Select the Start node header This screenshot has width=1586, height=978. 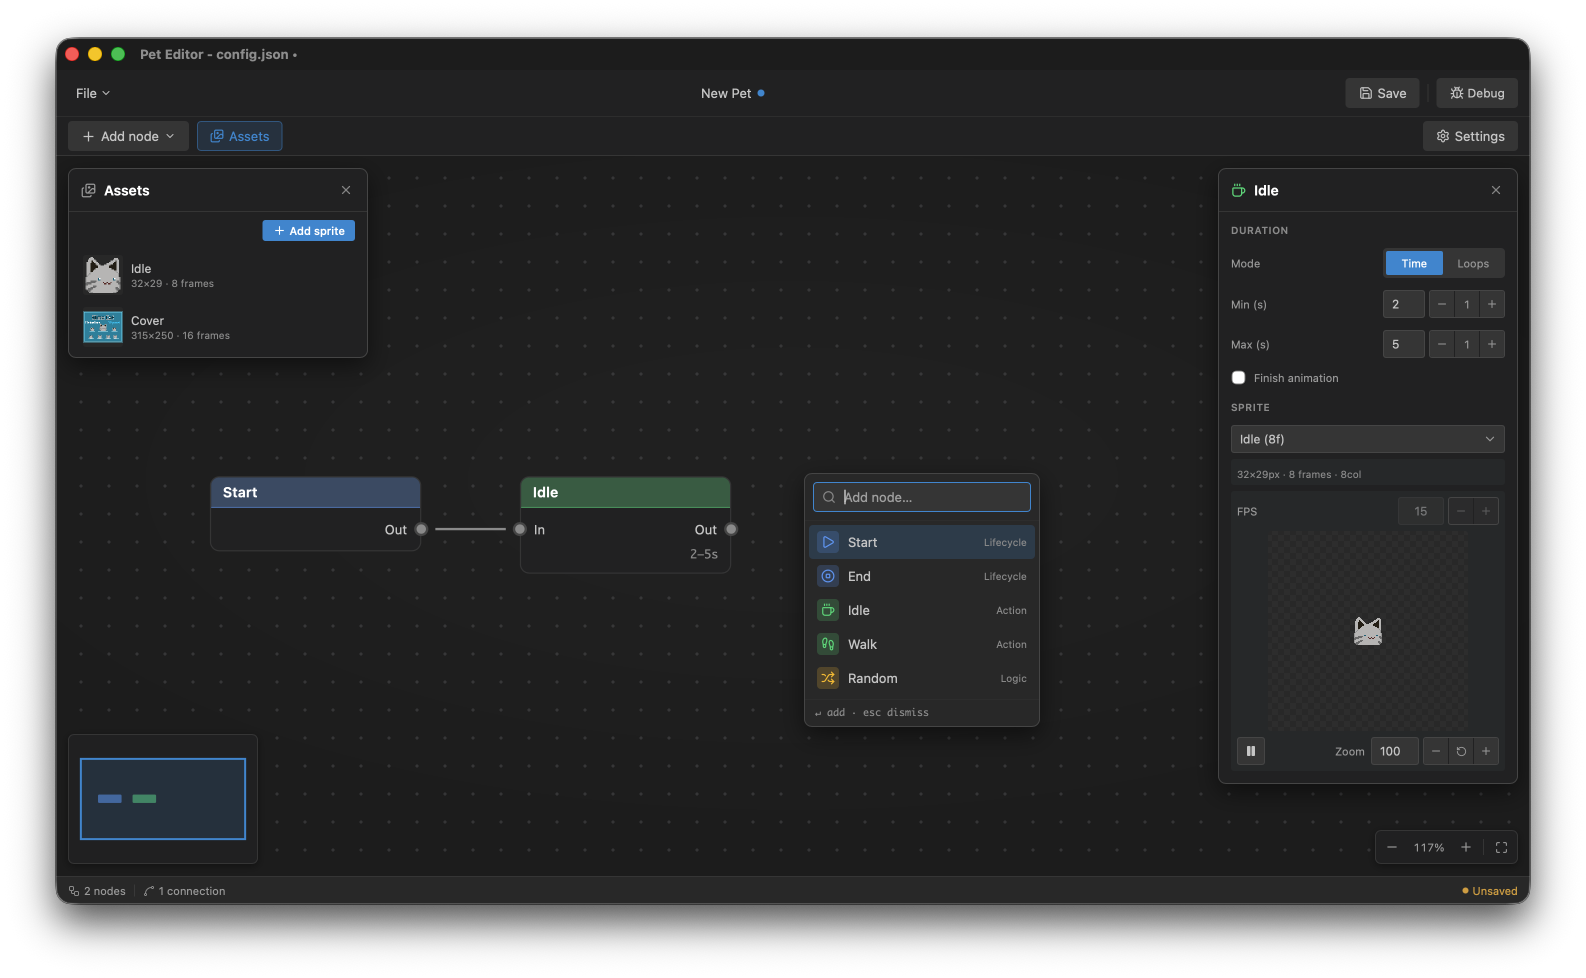coord(315,492)
